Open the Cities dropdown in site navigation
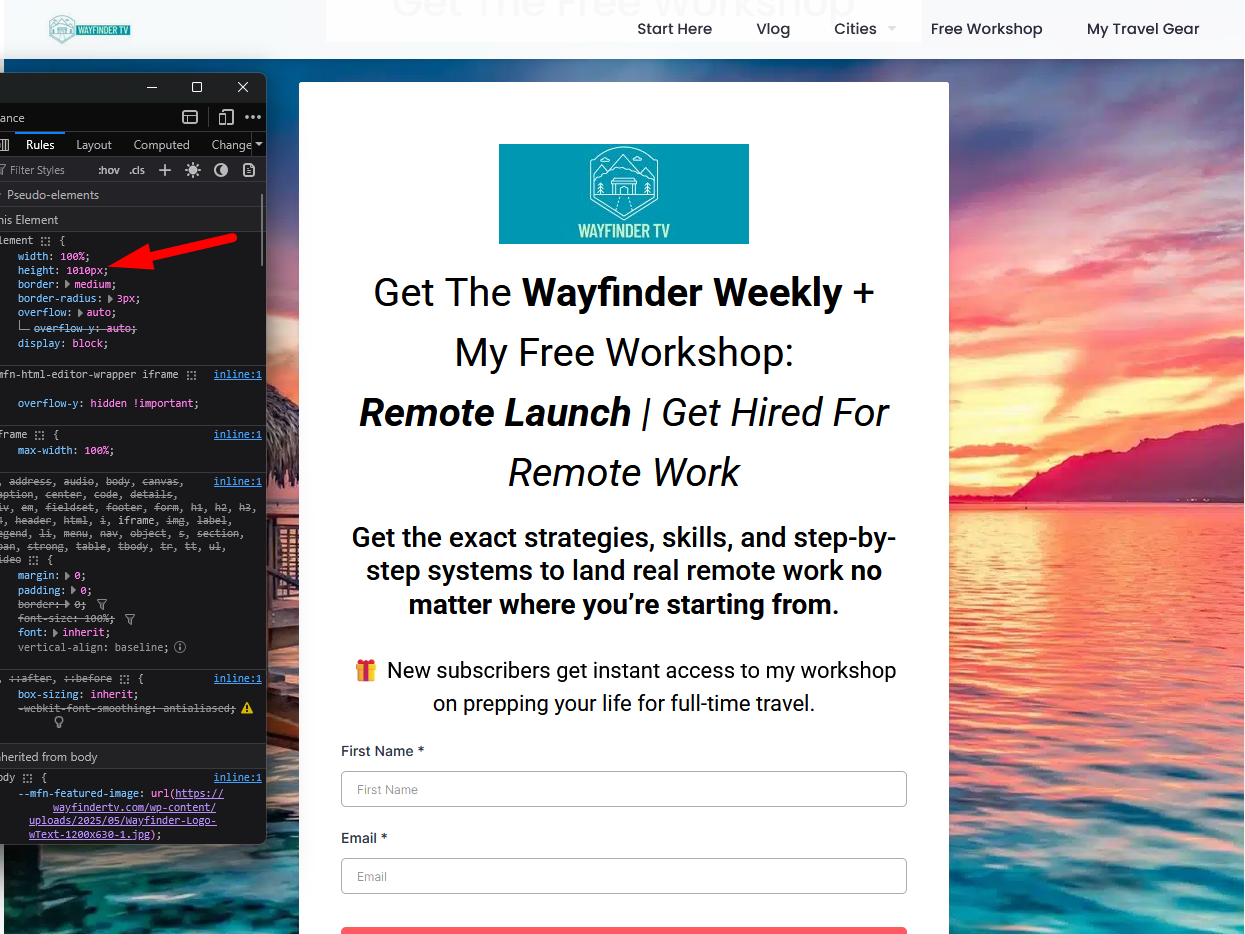The height and width of the screenshot is (934, 1245). point(865,29)
